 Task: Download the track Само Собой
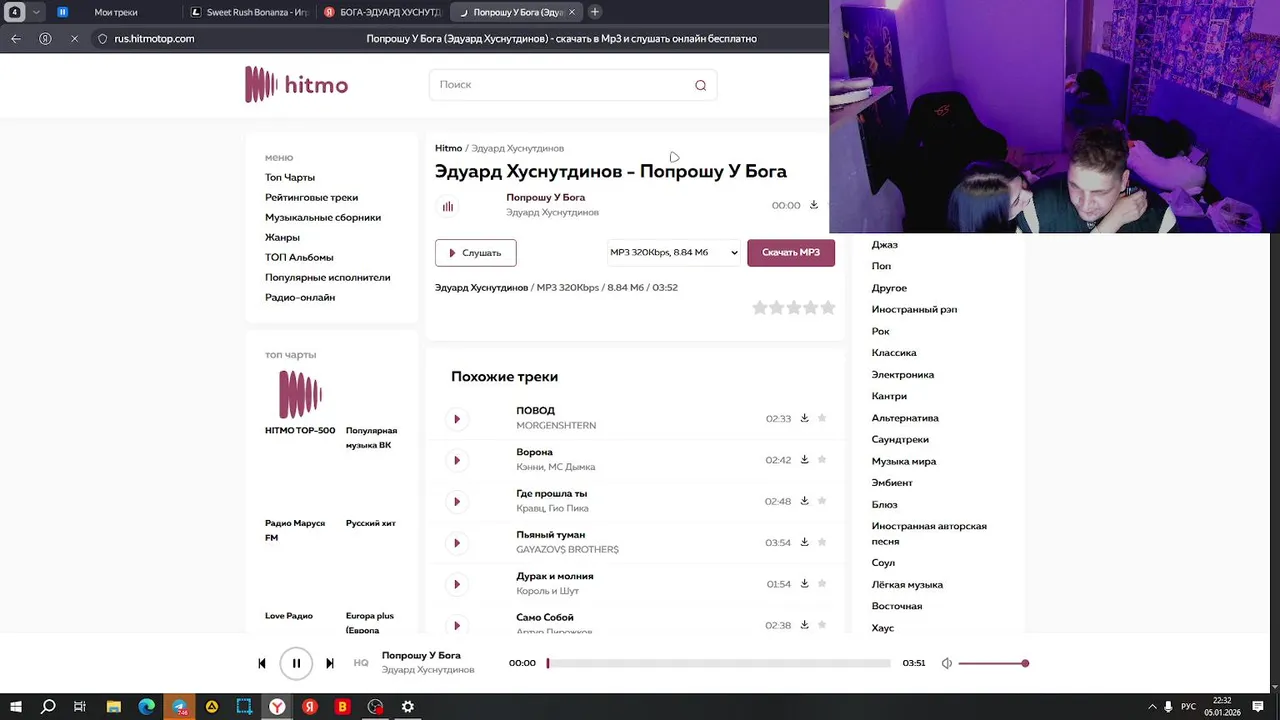point(804,624)
